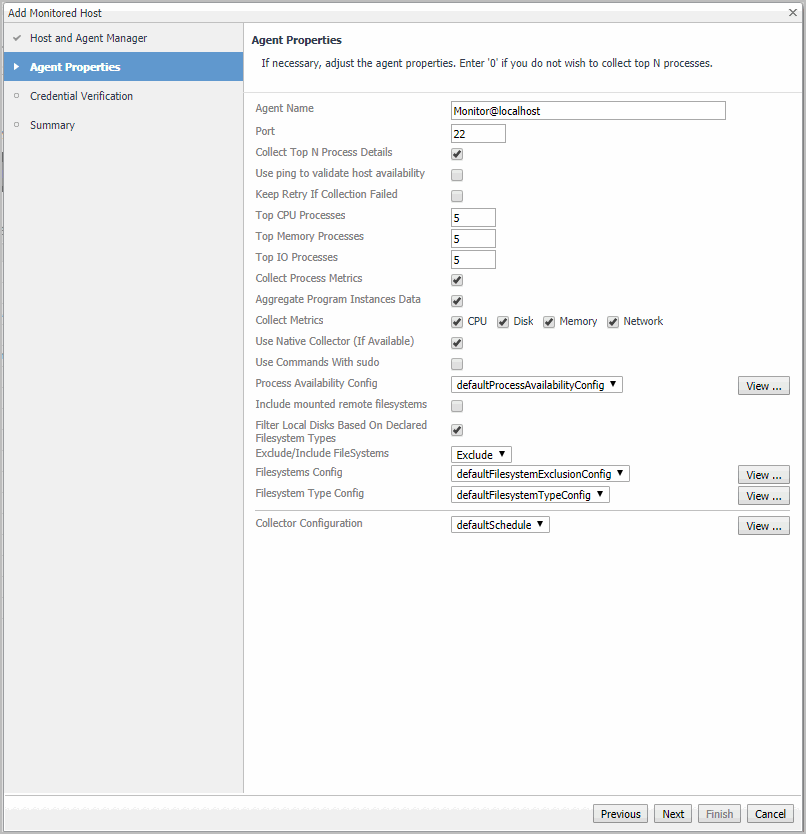Go back with the Previous button

620,814
